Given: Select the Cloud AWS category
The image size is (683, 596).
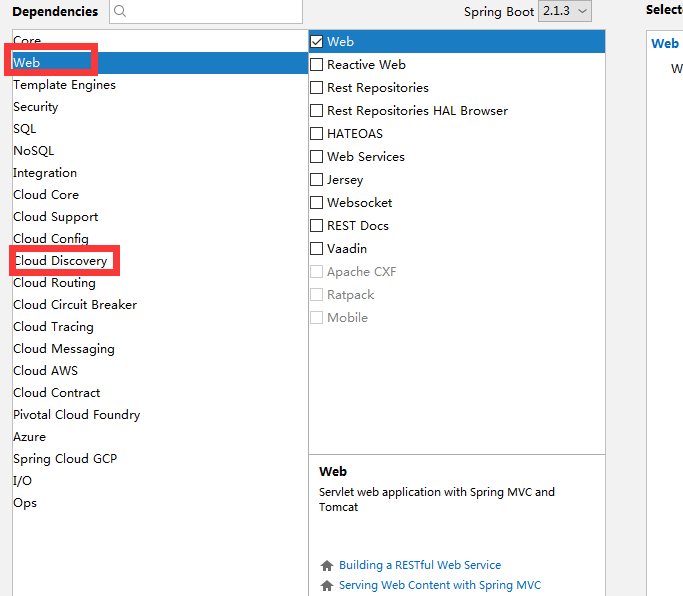Looking at the screenshot, I should (160, 371).
